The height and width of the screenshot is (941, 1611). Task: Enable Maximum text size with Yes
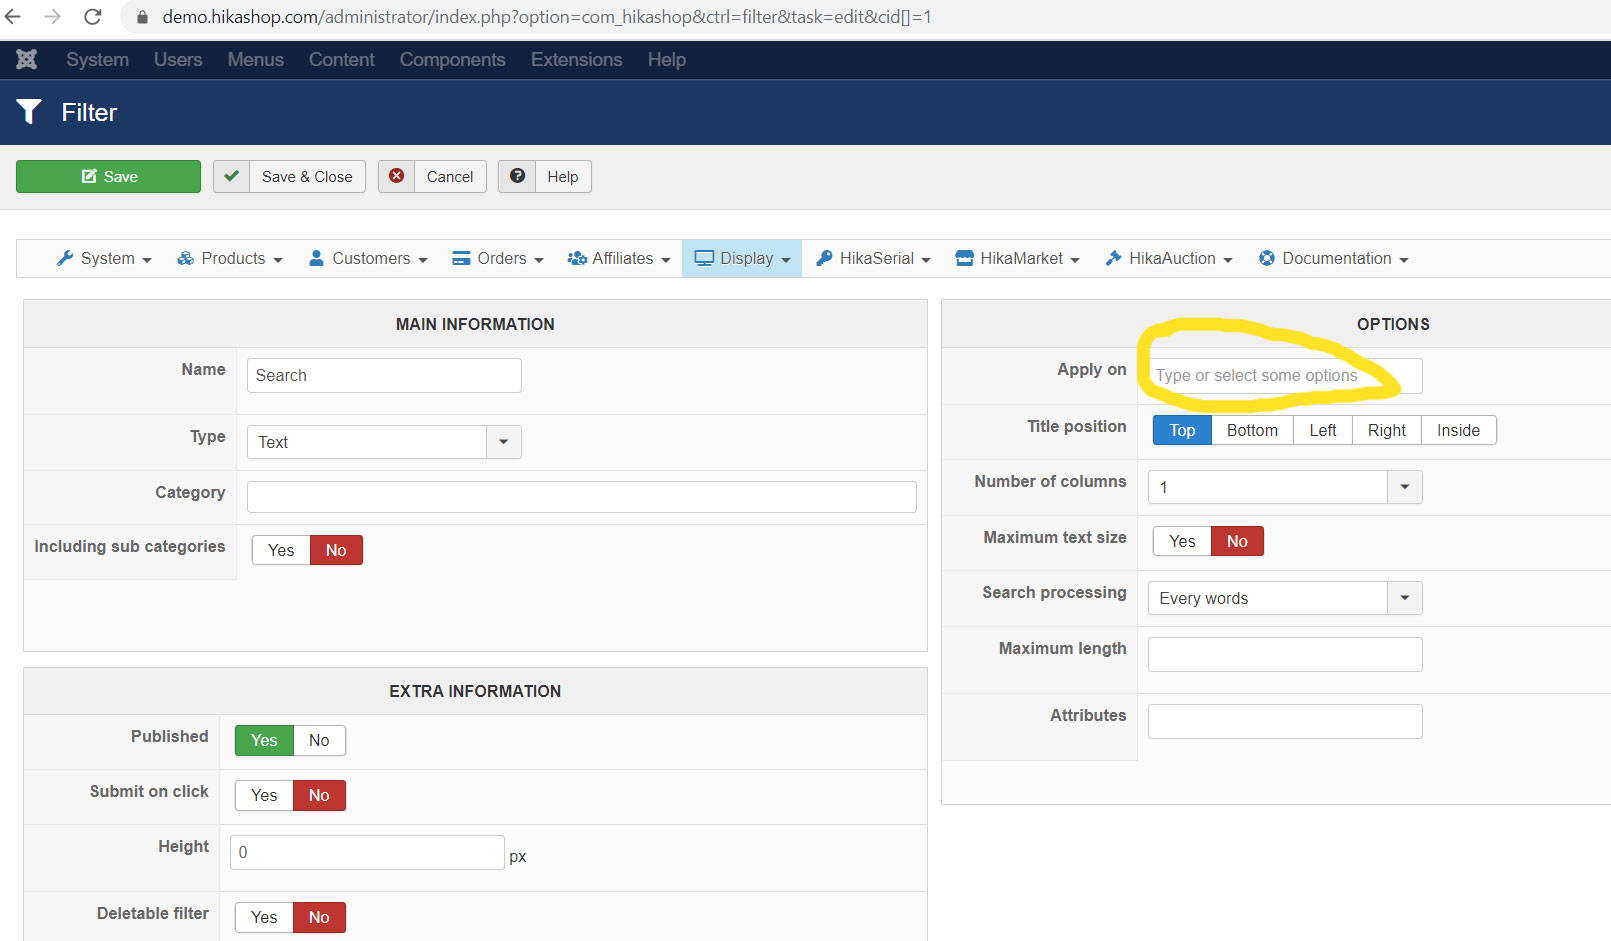pos(1182,541)
